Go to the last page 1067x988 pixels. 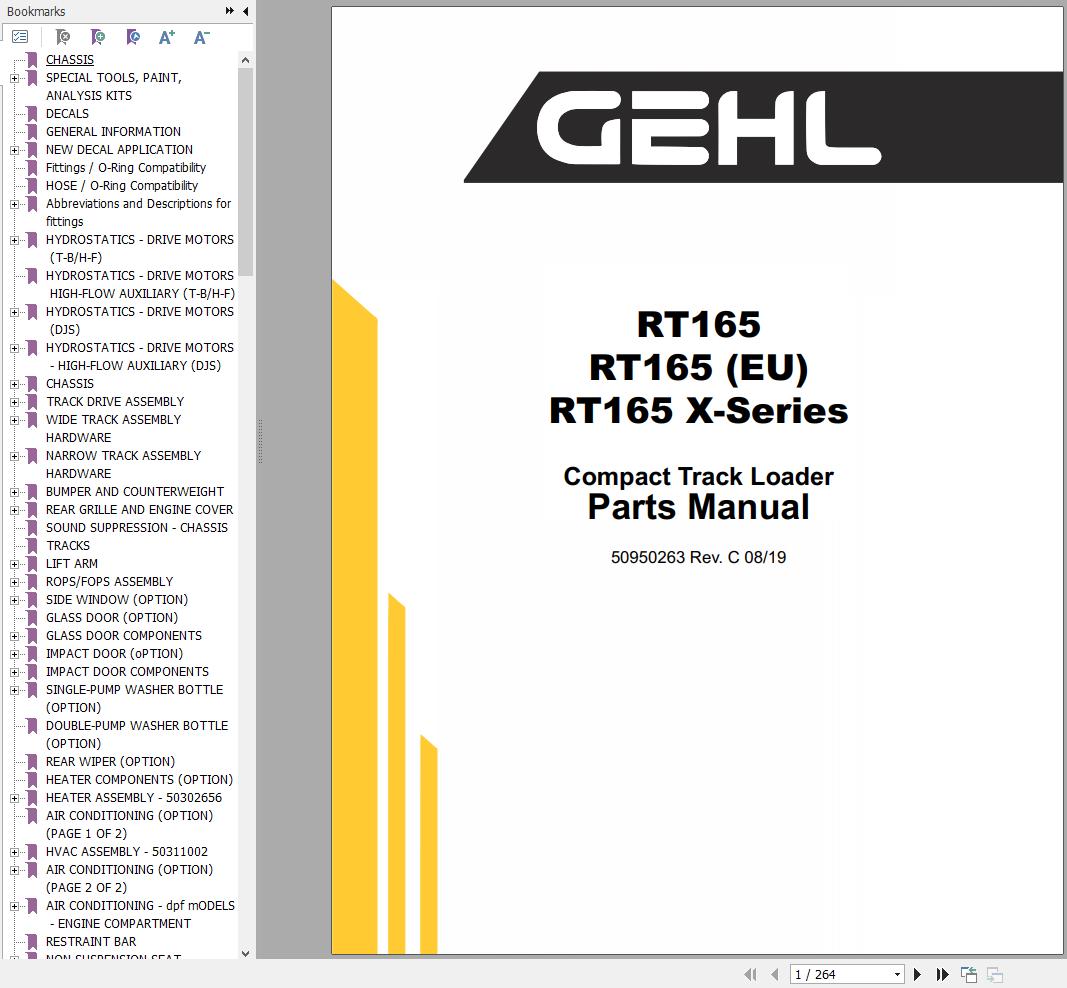(x=942, y=974)
